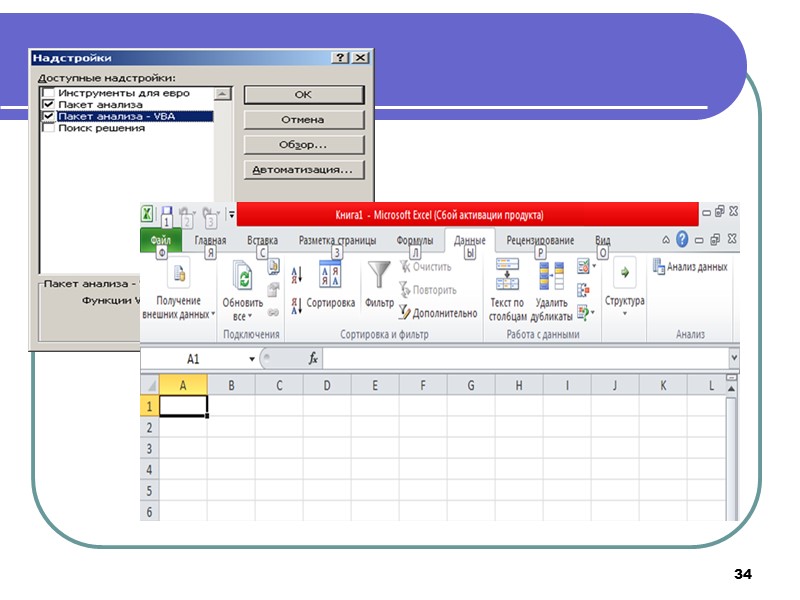Select column D header

(x=327, y=385)
